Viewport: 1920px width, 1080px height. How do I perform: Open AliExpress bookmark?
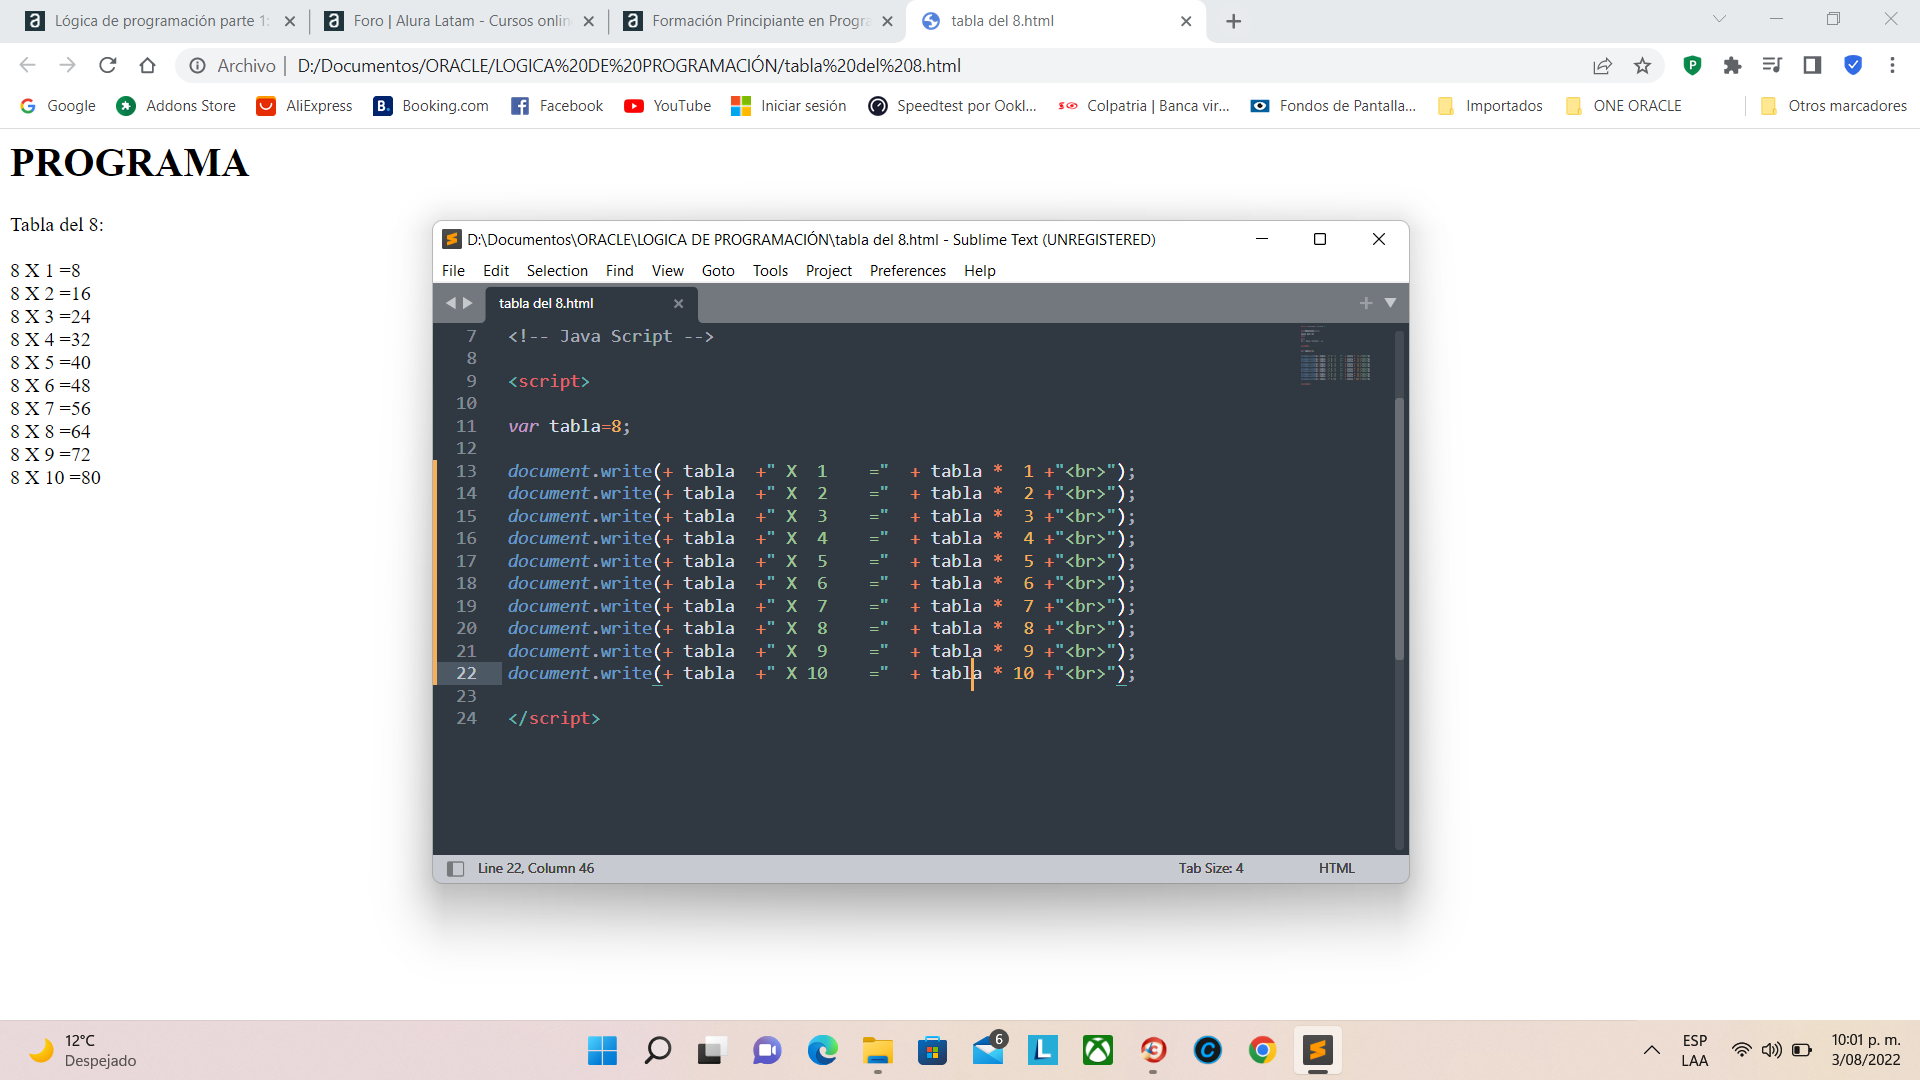point(304,106)
